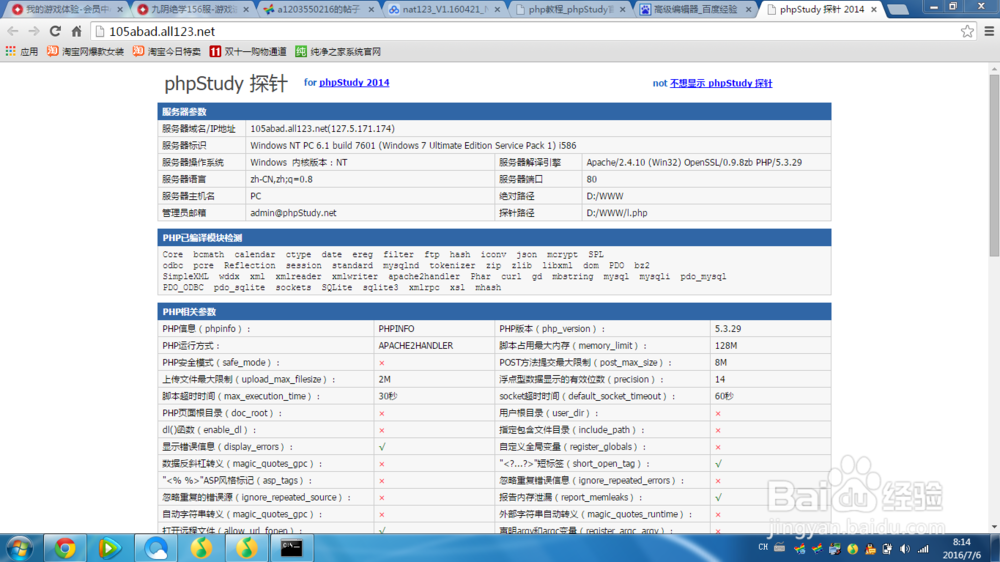Click the memory_limit value 128M

[x=726, y=346]
